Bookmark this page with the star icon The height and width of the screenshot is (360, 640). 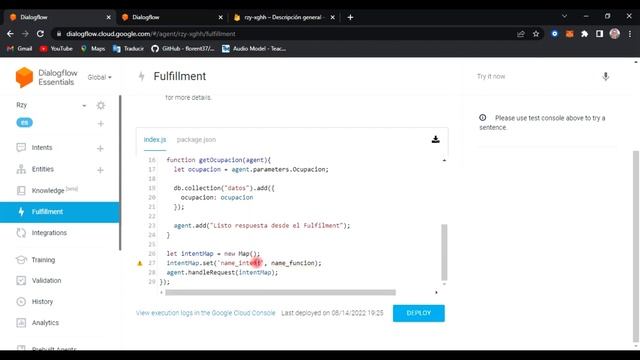coord(536,34)
